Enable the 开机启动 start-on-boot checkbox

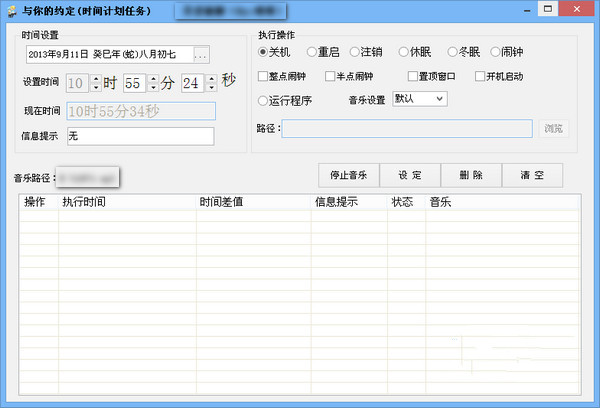click(480, 76)
